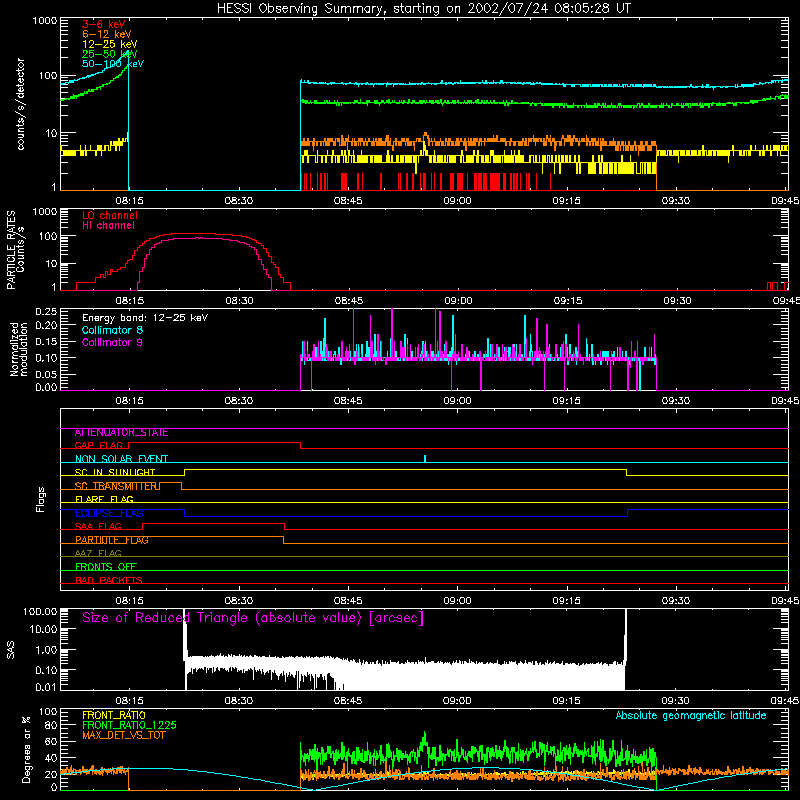Click the Absolute geomagnetic latitude label
The image size is (800, 800).
tap(691, 715)
